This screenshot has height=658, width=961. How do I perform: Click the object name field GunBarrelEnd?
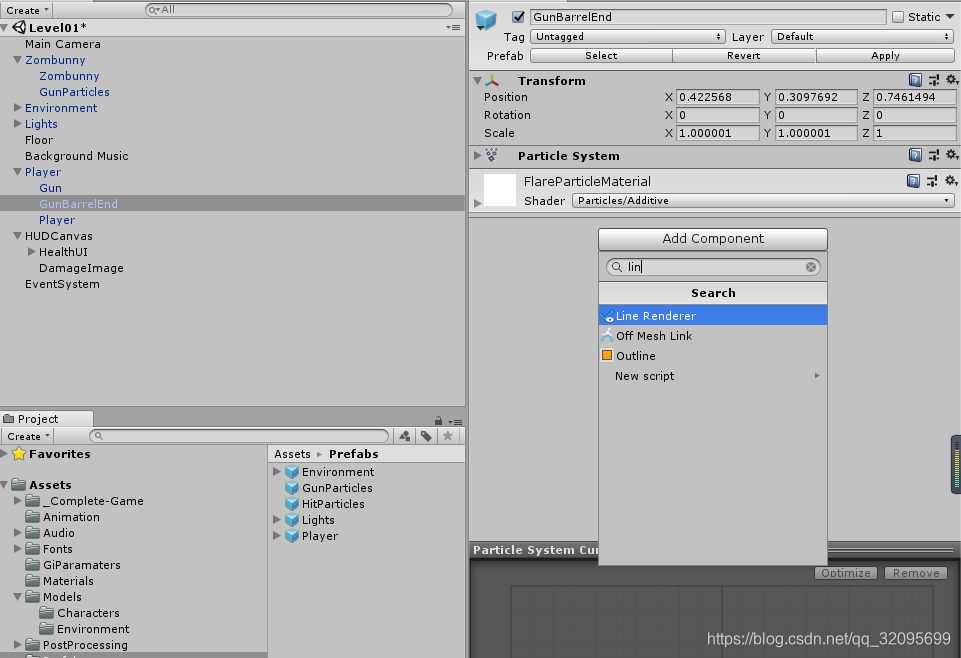point(708,17)
